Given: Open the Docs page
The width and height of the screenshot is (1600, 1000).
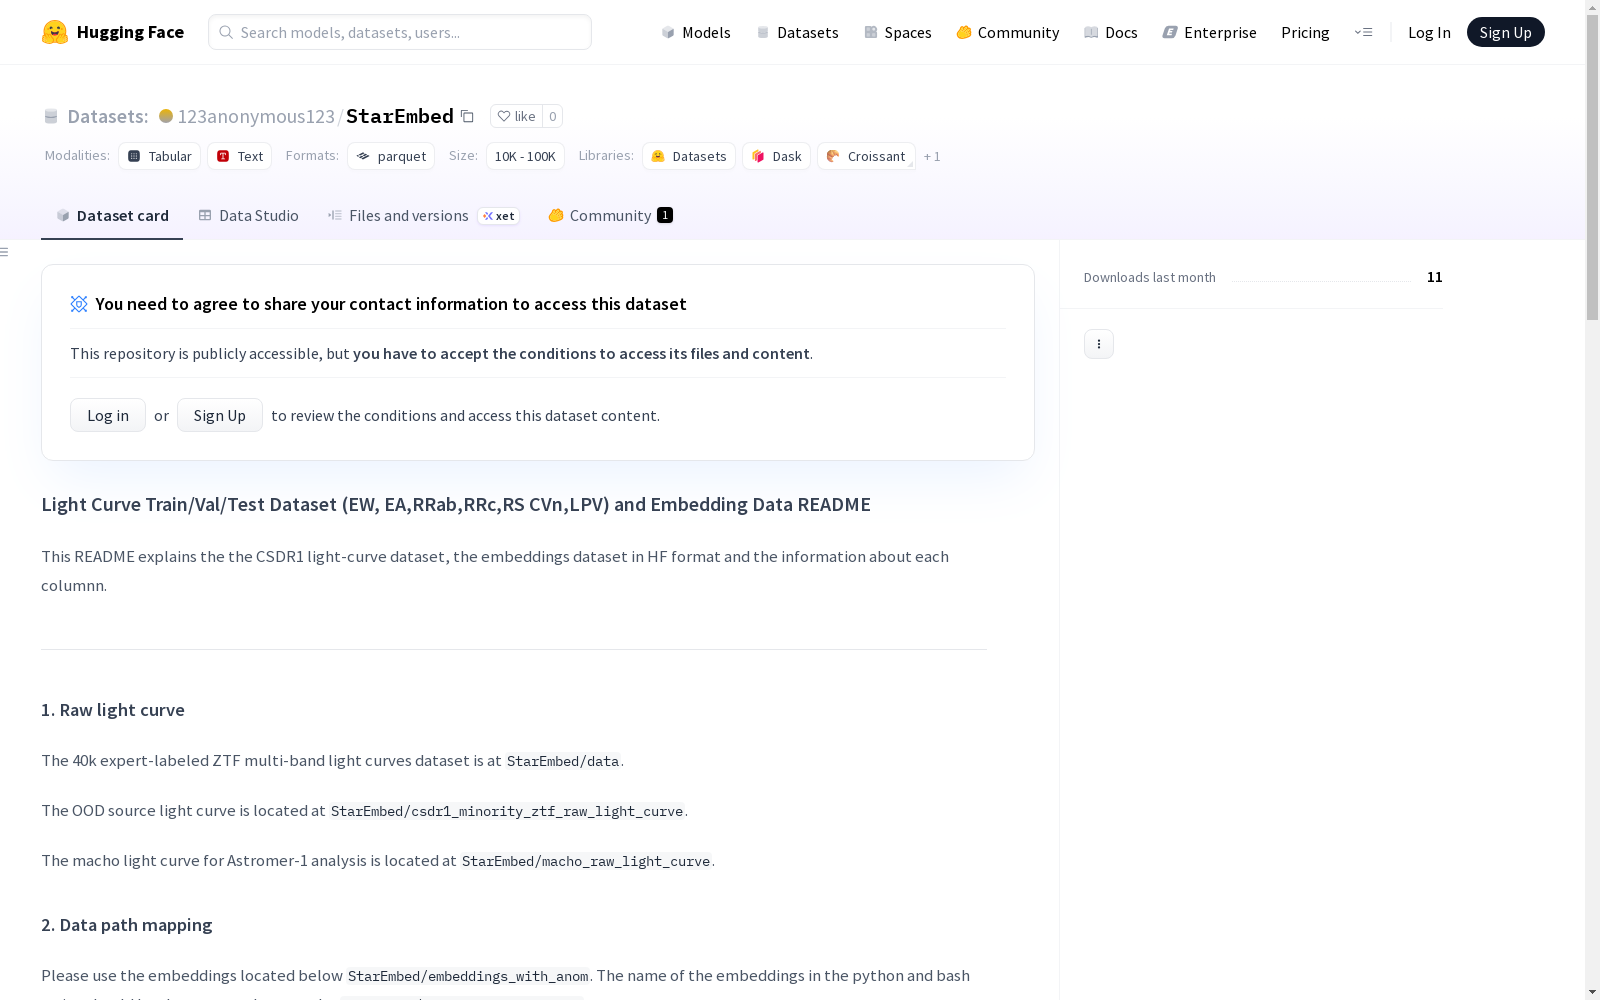Looking at the screenshot, I should 1111,32.
